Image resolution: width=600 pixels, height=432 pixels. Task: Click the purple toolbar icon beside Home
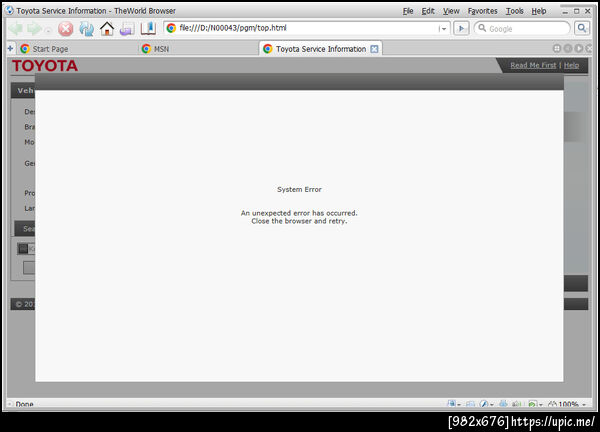click(127, 29)
